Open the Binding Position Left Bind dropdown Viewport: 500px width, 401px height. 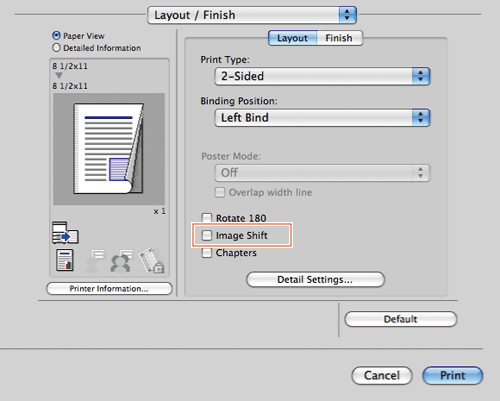[x=322, y=118]
